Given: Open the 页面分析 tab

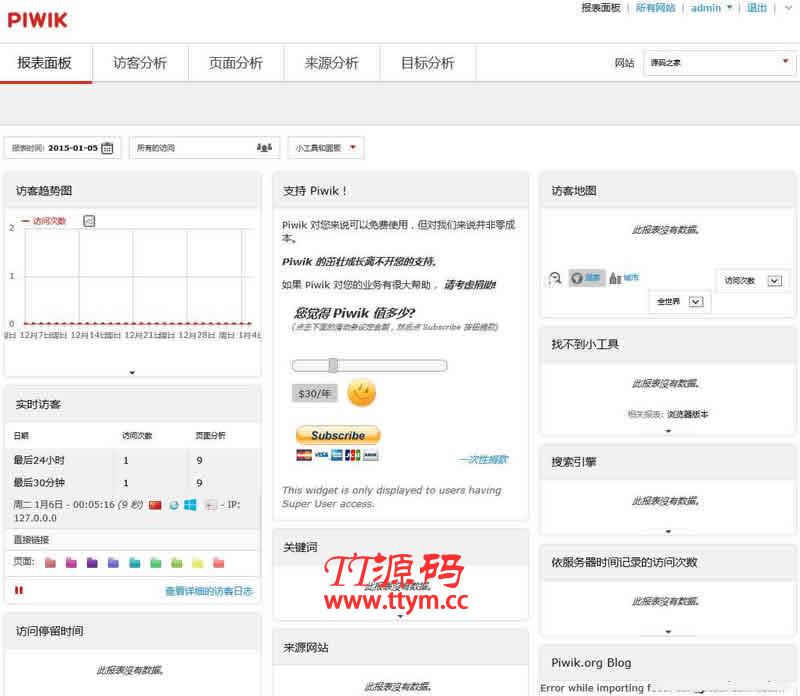Looking at the screenshot, I should [x=236, y=63].
